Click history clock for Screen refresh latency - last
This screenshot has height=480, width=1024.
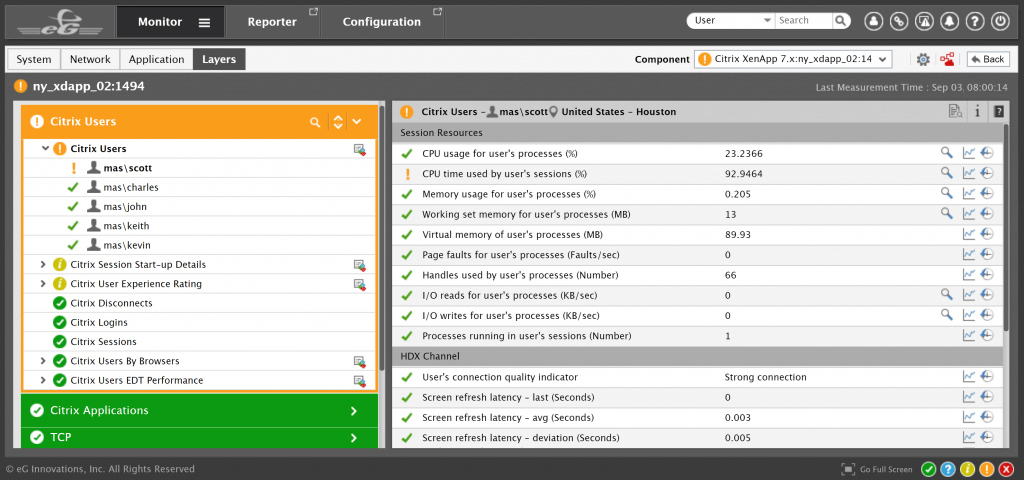987,396
